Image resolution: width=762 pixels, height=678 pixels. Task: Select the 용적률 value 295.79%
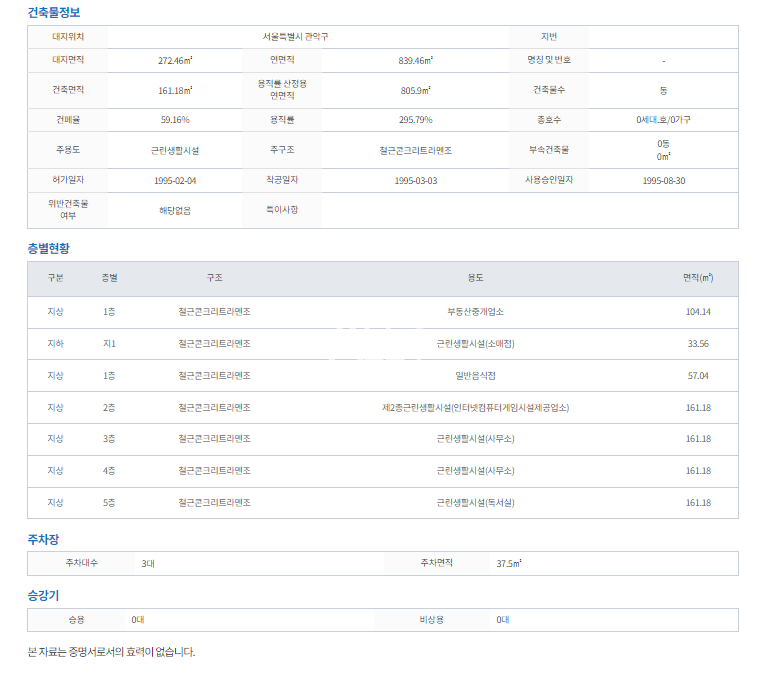coord(415,120)
